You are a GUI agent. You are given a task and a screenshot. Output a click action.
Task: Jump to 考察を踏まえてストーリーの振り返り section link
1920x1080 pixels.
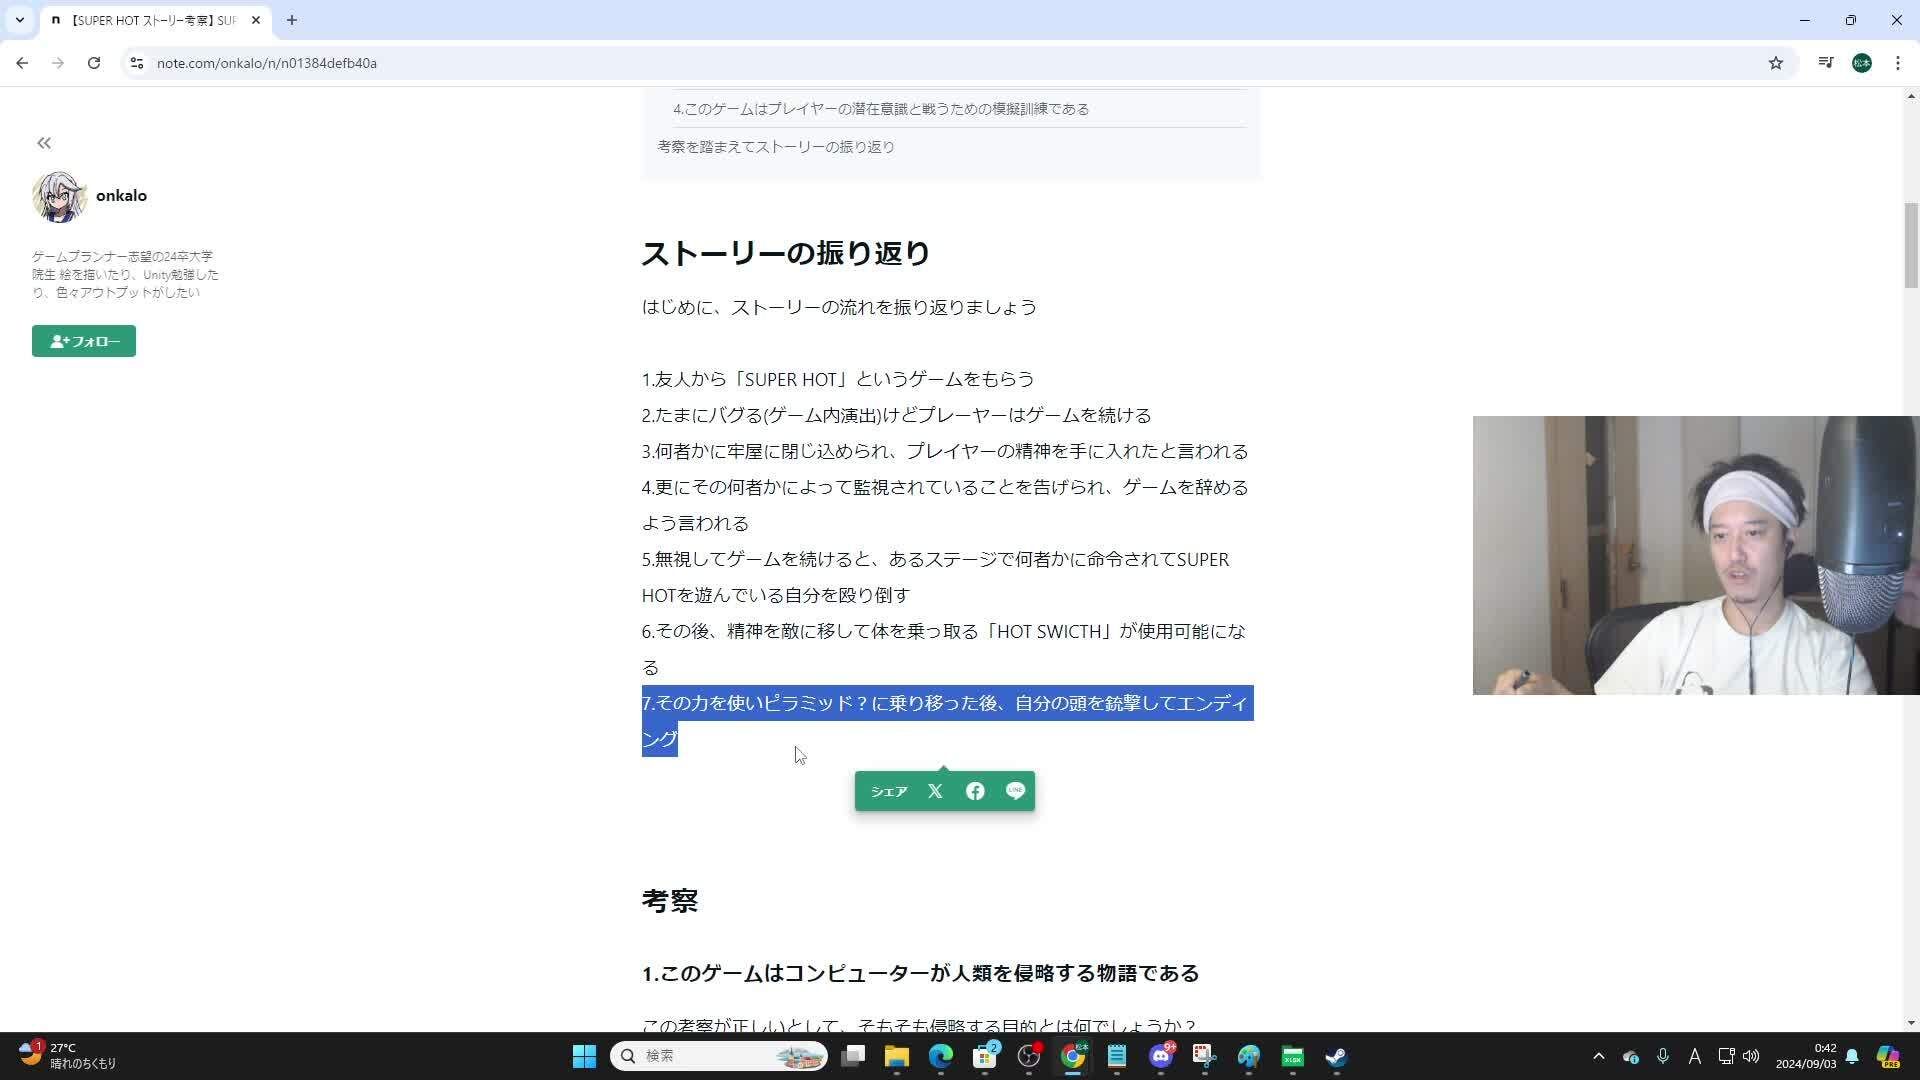(x=776, y=147)
